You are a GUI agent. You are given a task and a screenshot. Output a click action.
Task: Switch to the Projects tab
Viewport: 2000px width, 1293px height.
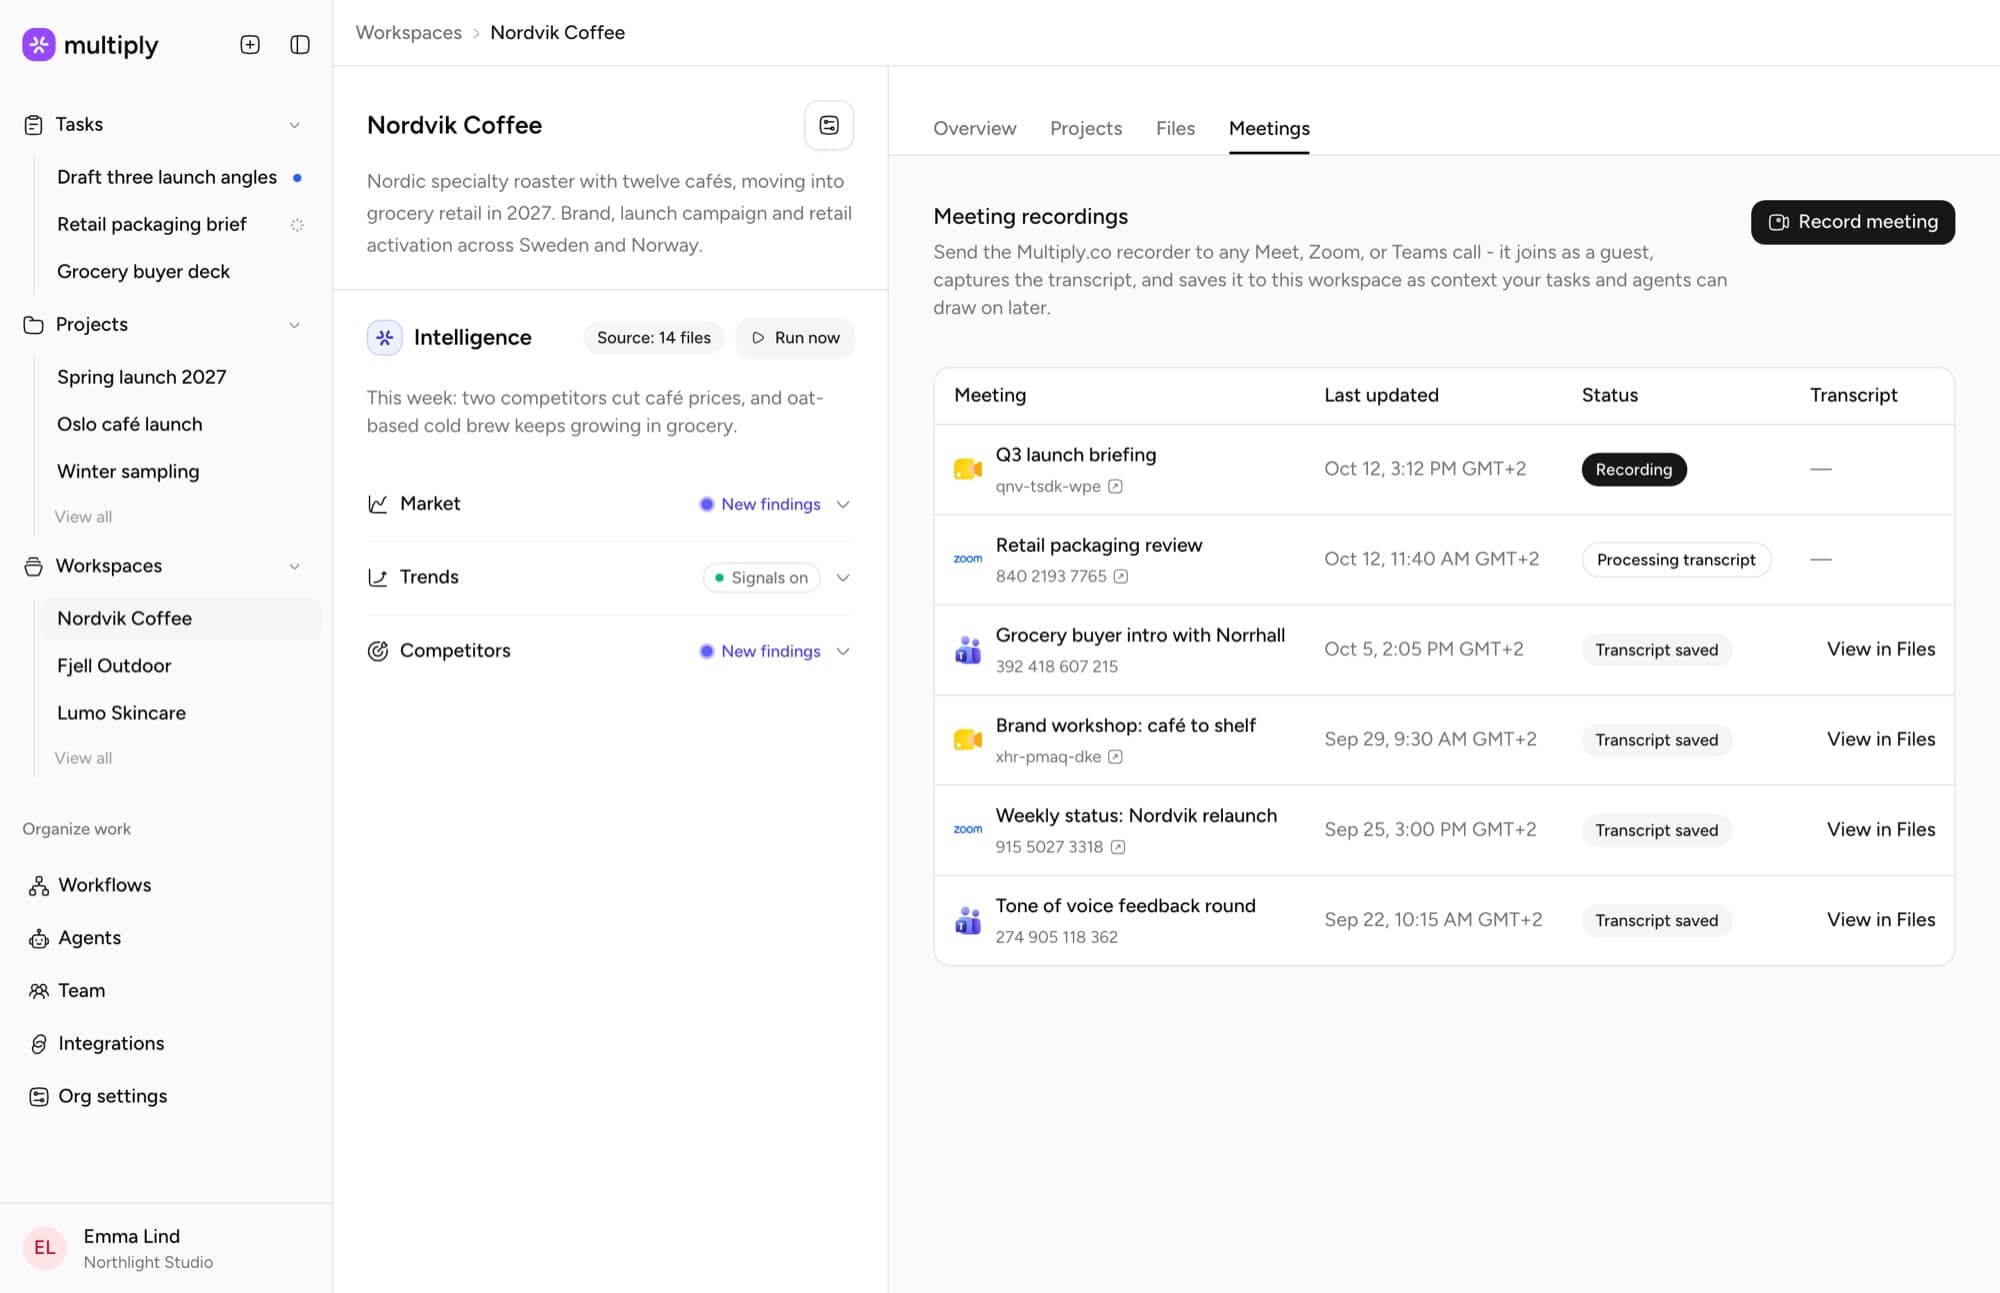tap(1086, 128)
